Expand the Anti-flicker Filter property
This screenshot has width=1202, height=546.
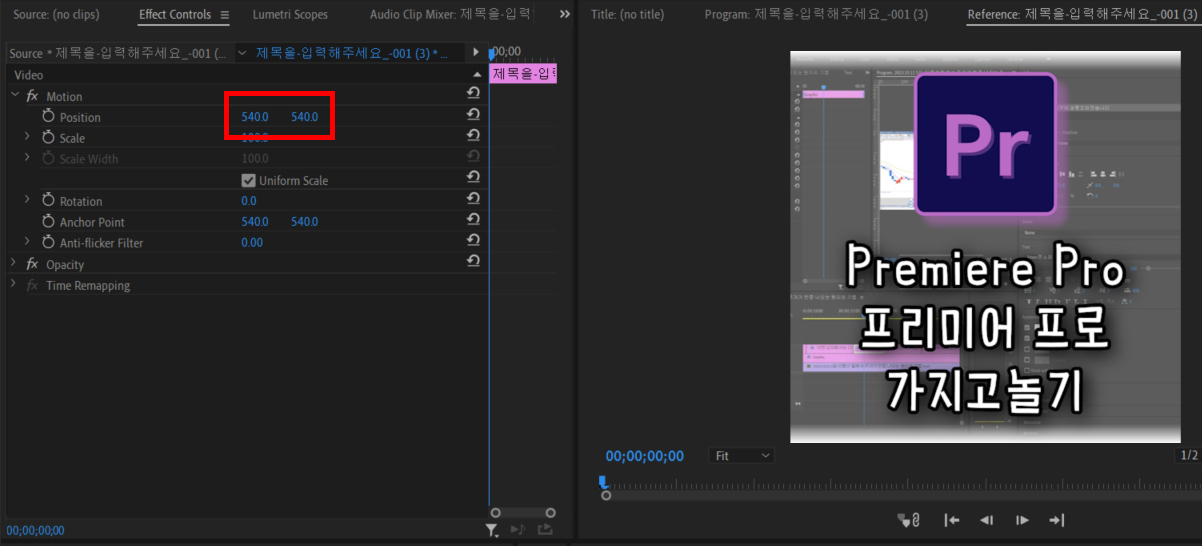click(28, 243)
